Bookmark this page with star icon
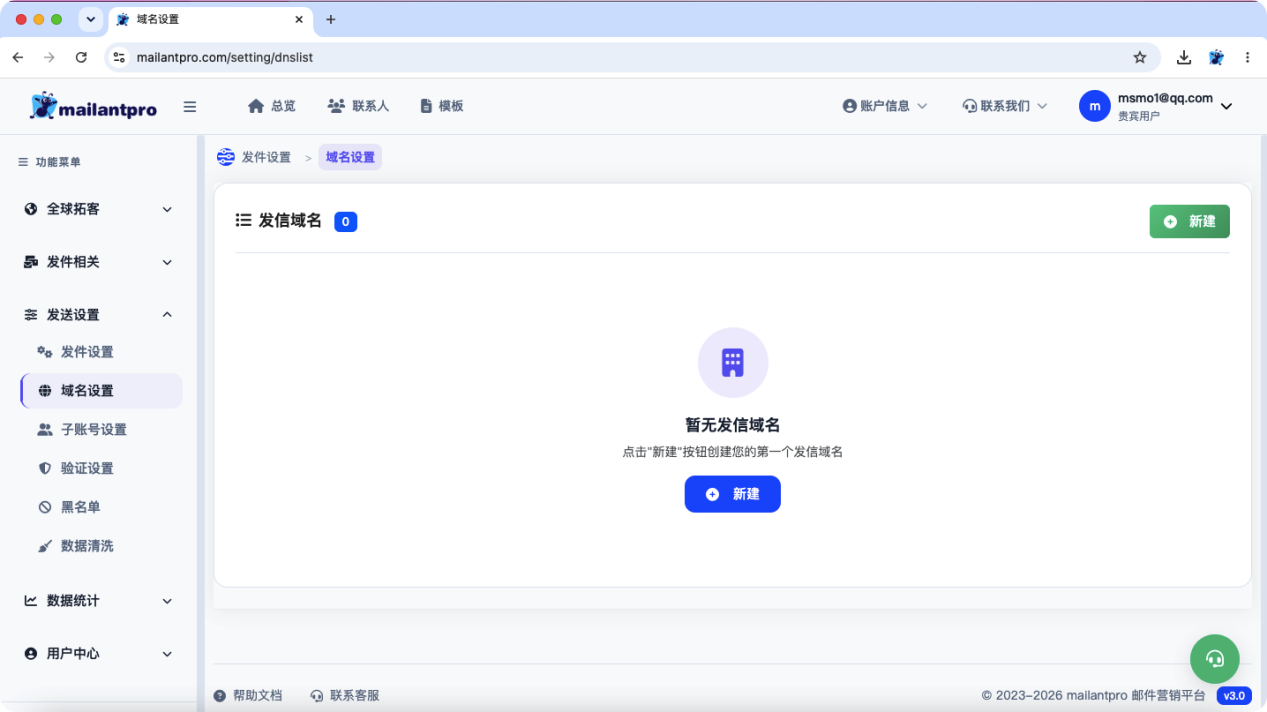This screenshot has height=712, width=1267. tap(1139, 58)
